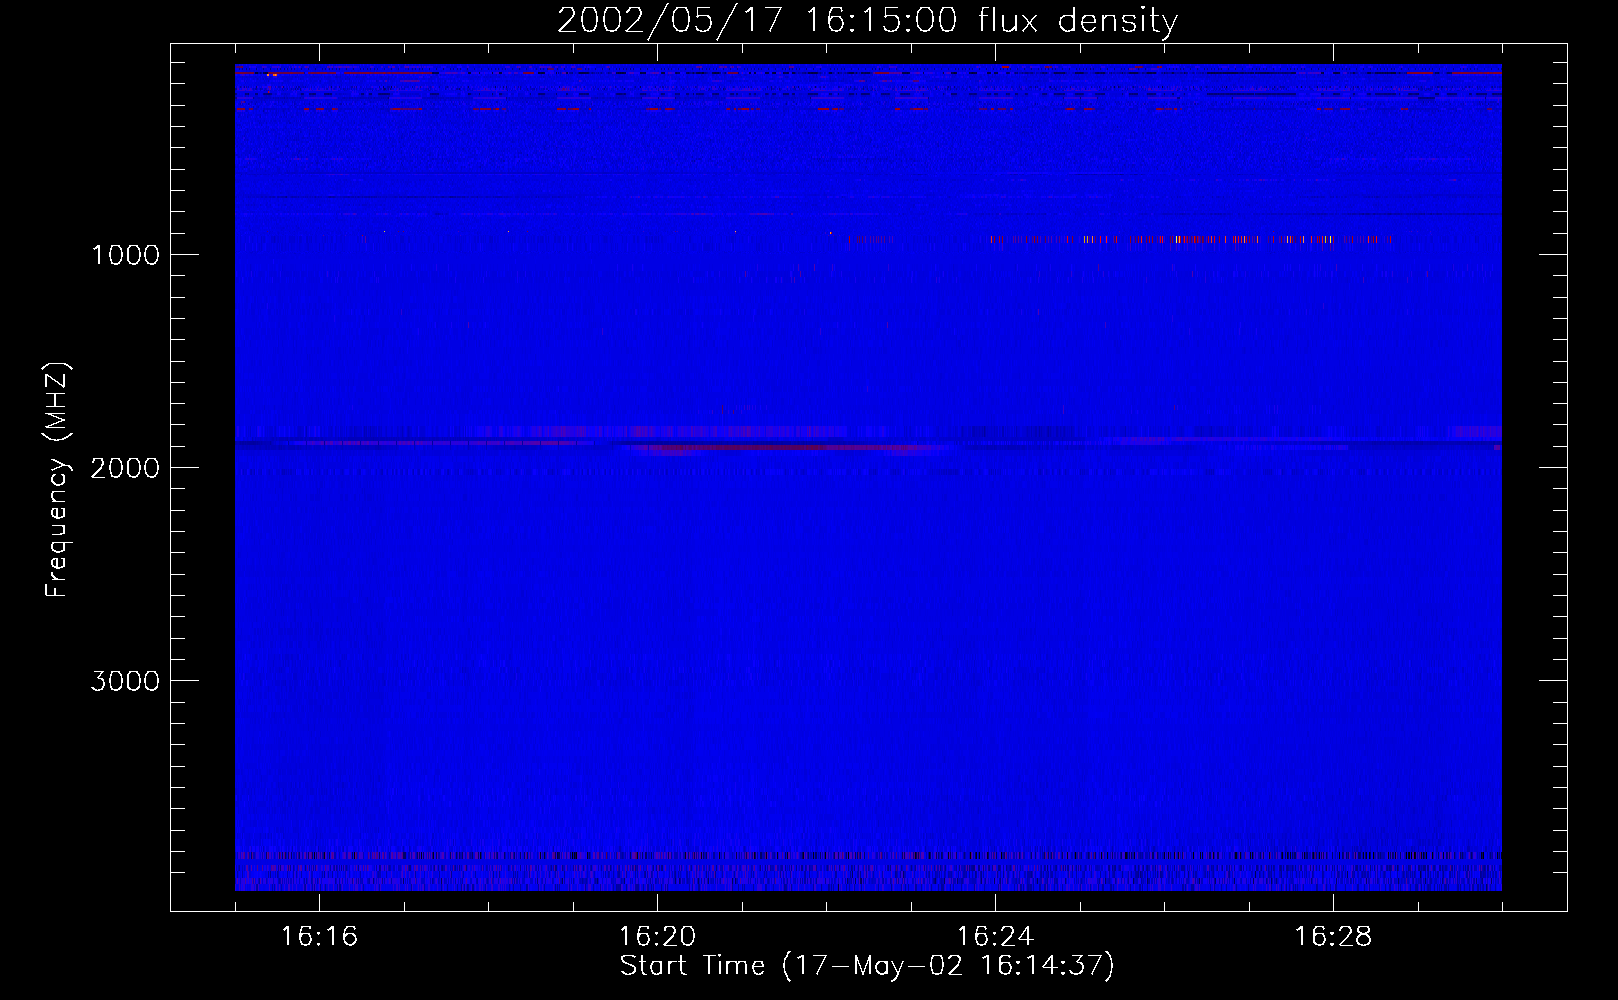Image resolution: width=1618 pixels, height=1000 pixels.
Task: Click the spectrogram at 3000 MHz and 16:20
Action: [657, 680]
